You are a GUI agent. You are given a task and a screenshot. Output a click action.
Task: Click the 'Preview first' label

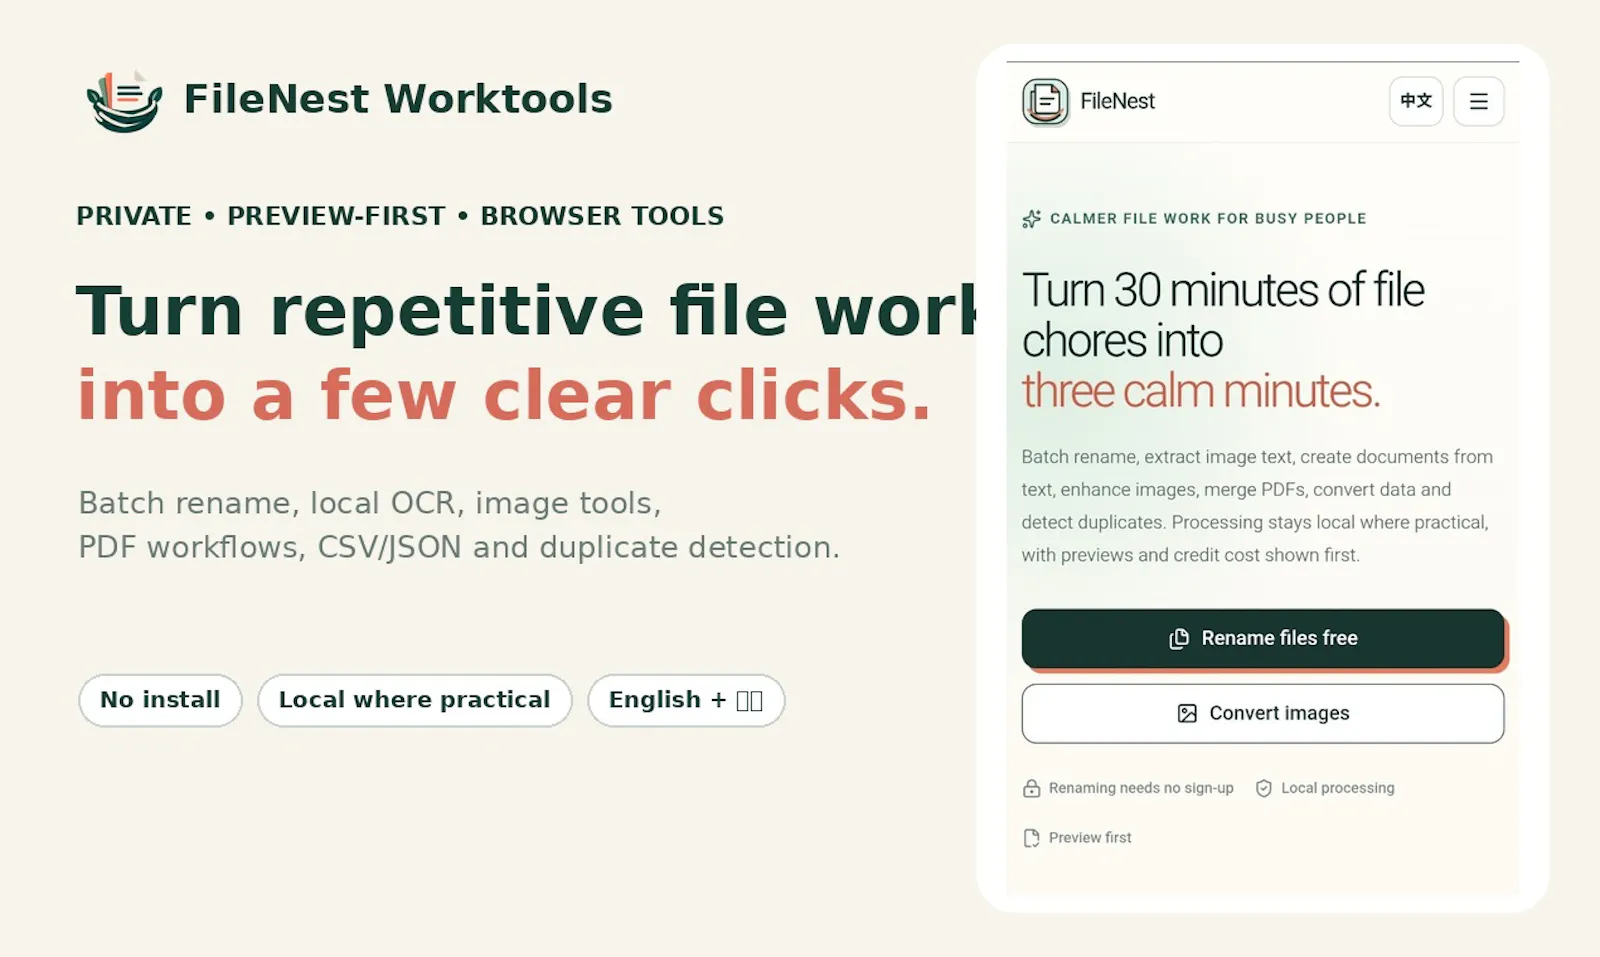point(1090,838)
